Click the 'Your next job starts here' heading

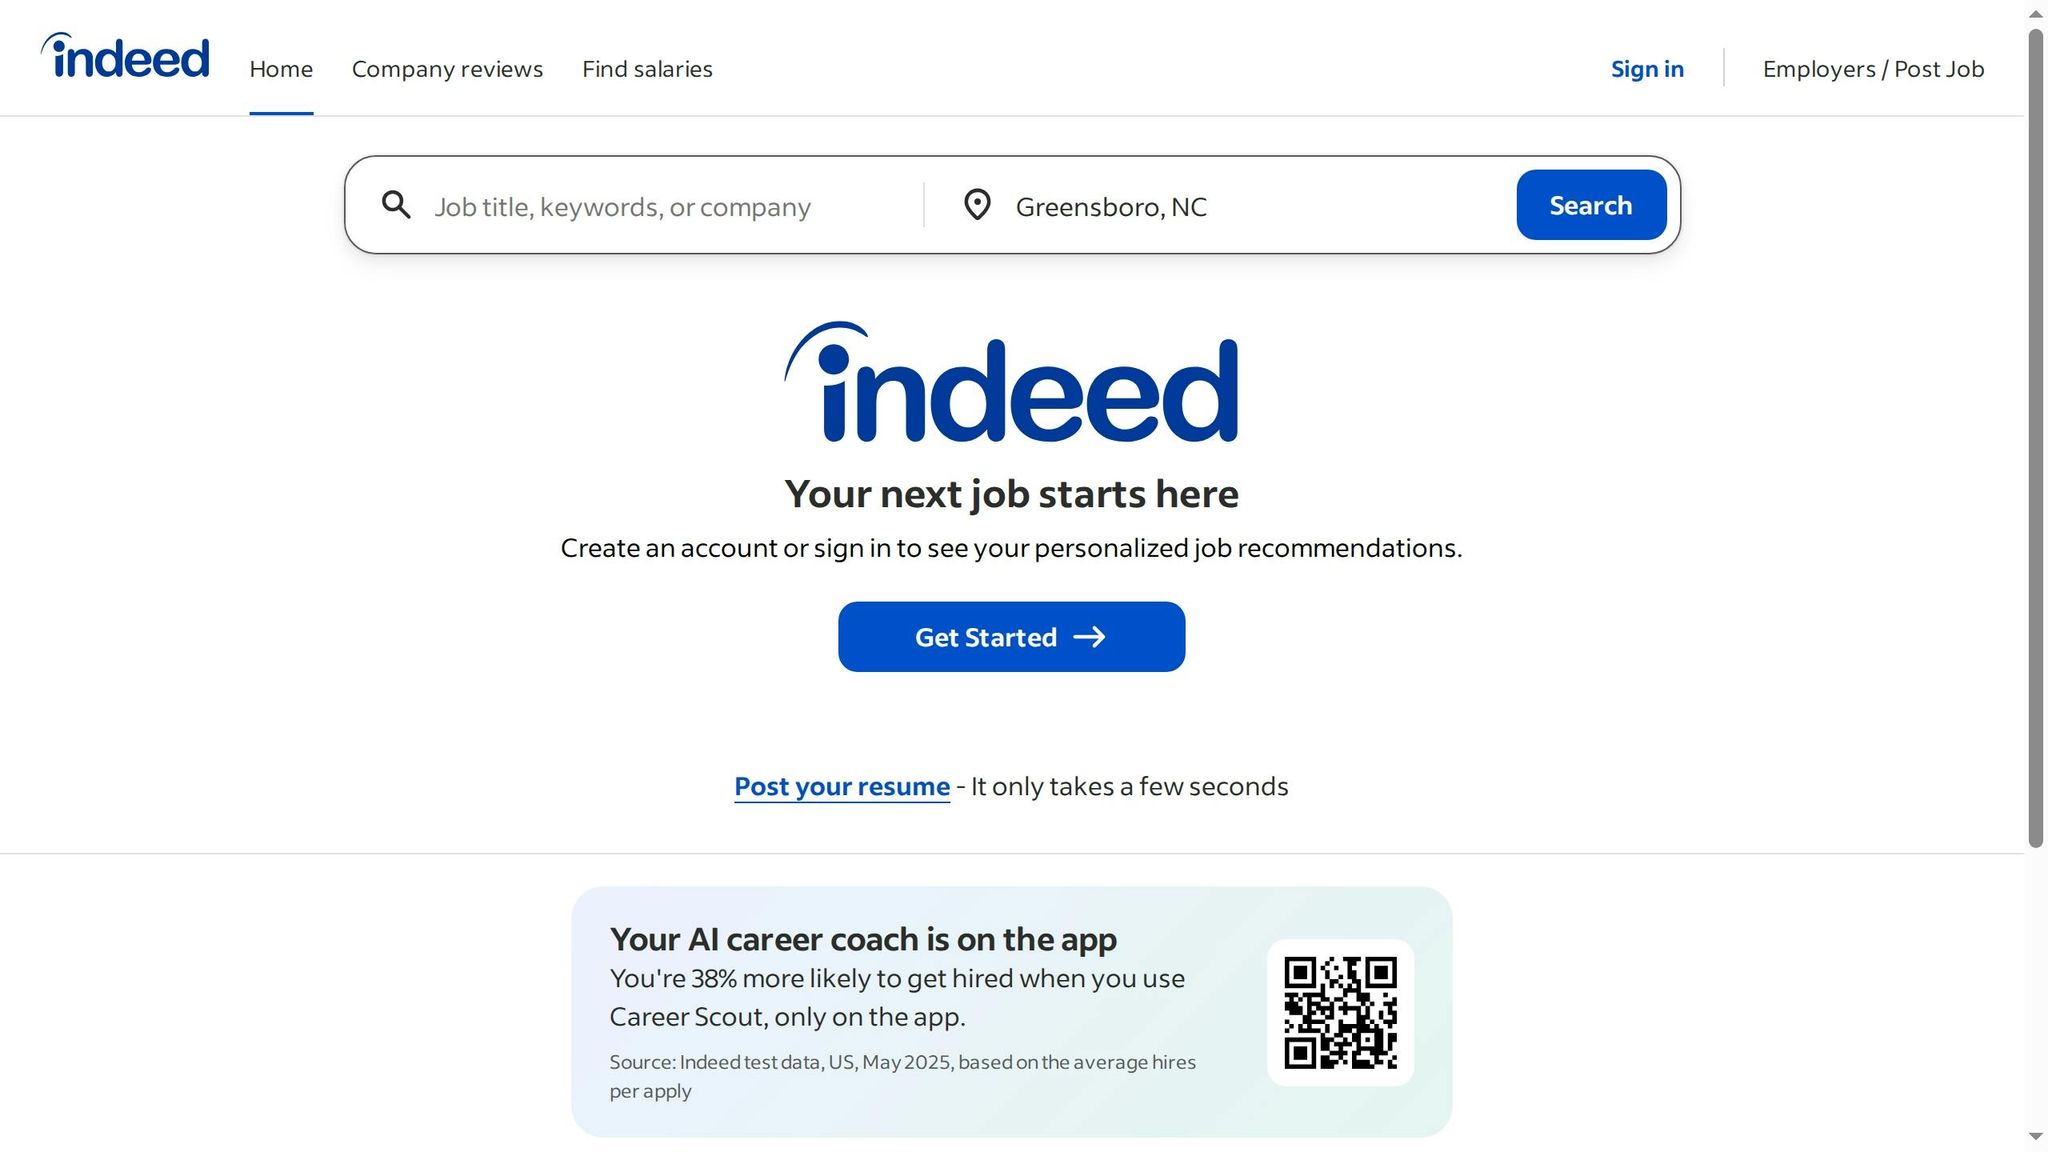(1011, 494)
